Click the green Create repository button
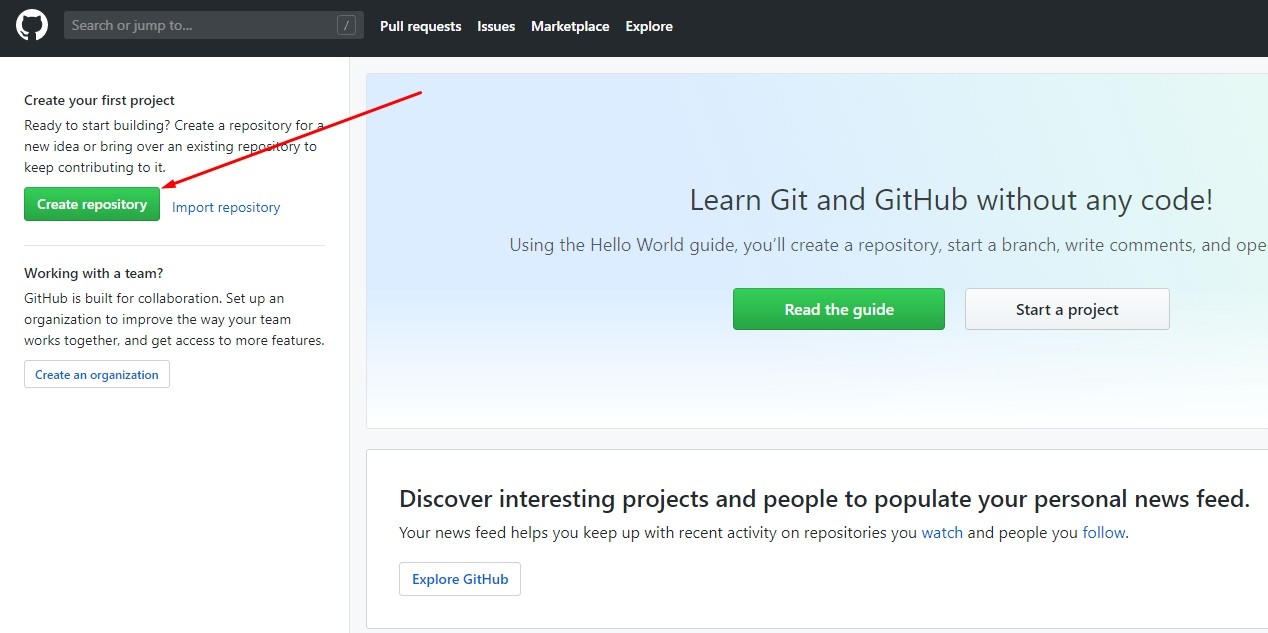This screenshot has width=1268, height=633. [x=92, y=204]
